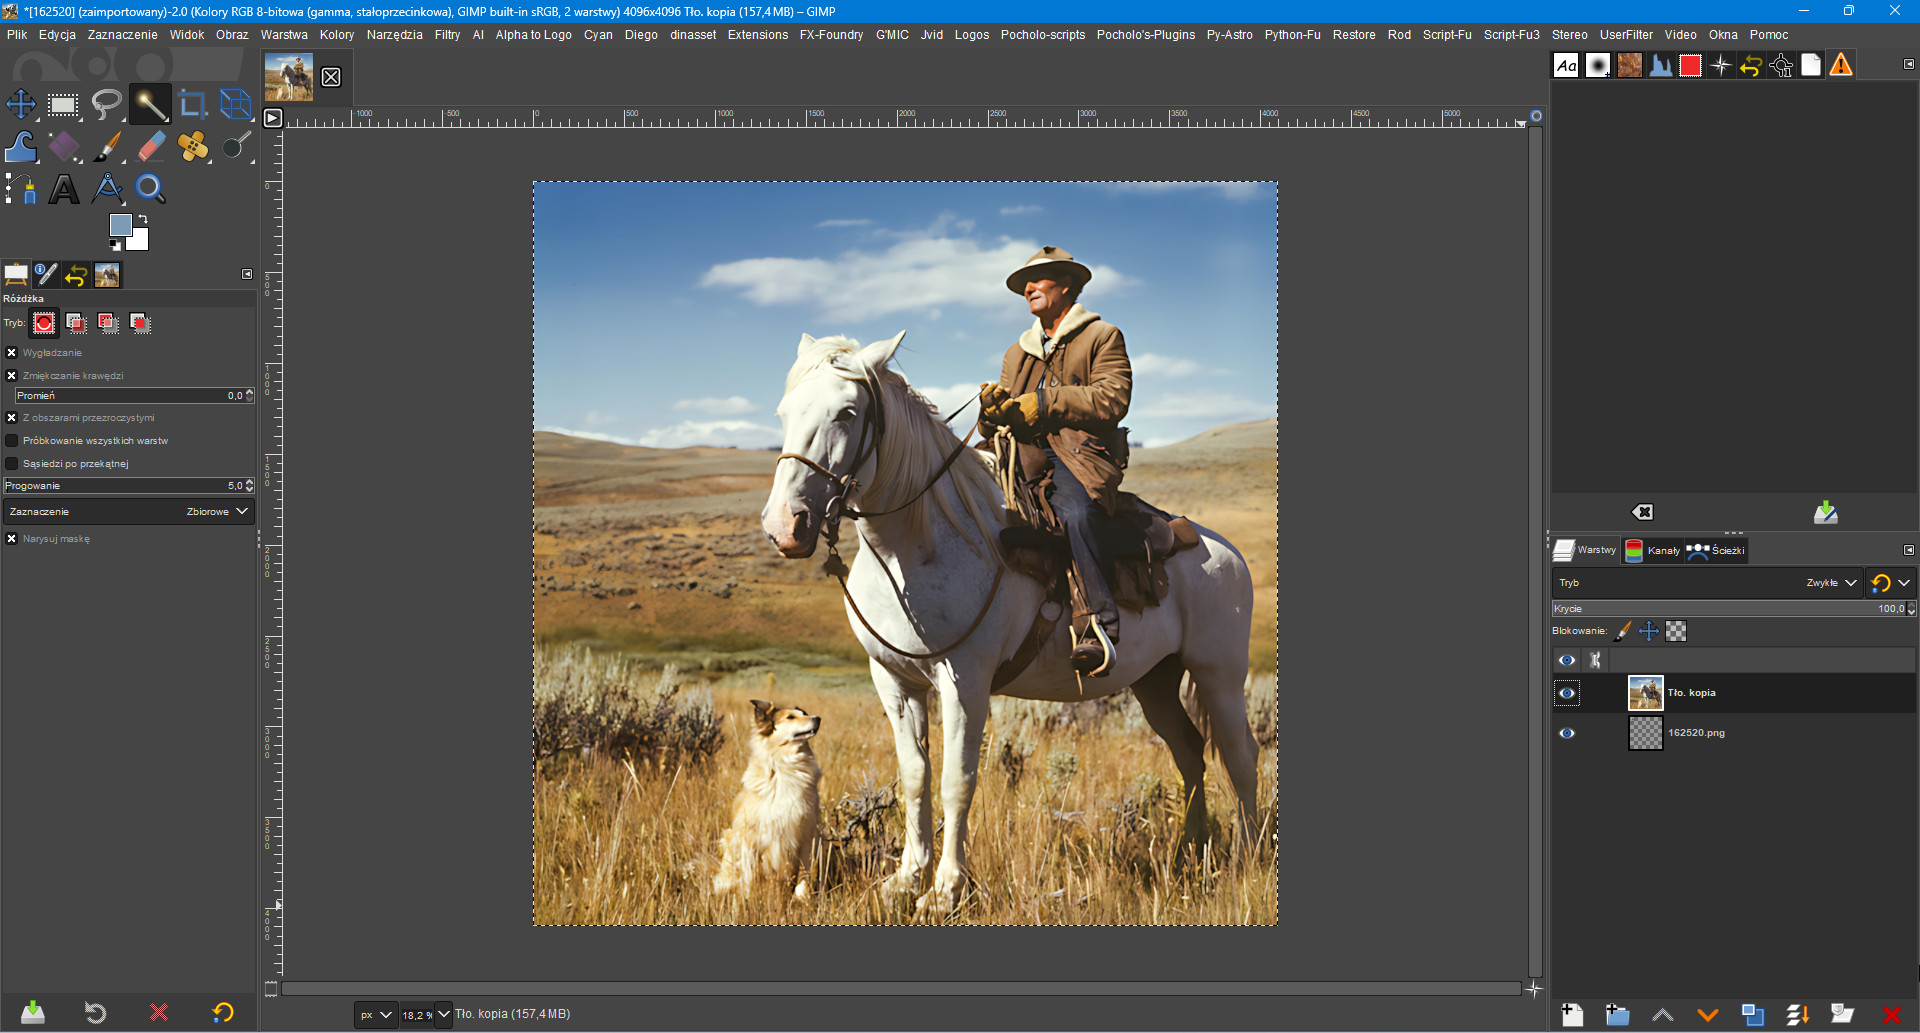The width and height of the screenshot is (1920, 1033).
Task: Enable Próbkowanie wszystkich warstw checkbox
Action: point(12,441)
